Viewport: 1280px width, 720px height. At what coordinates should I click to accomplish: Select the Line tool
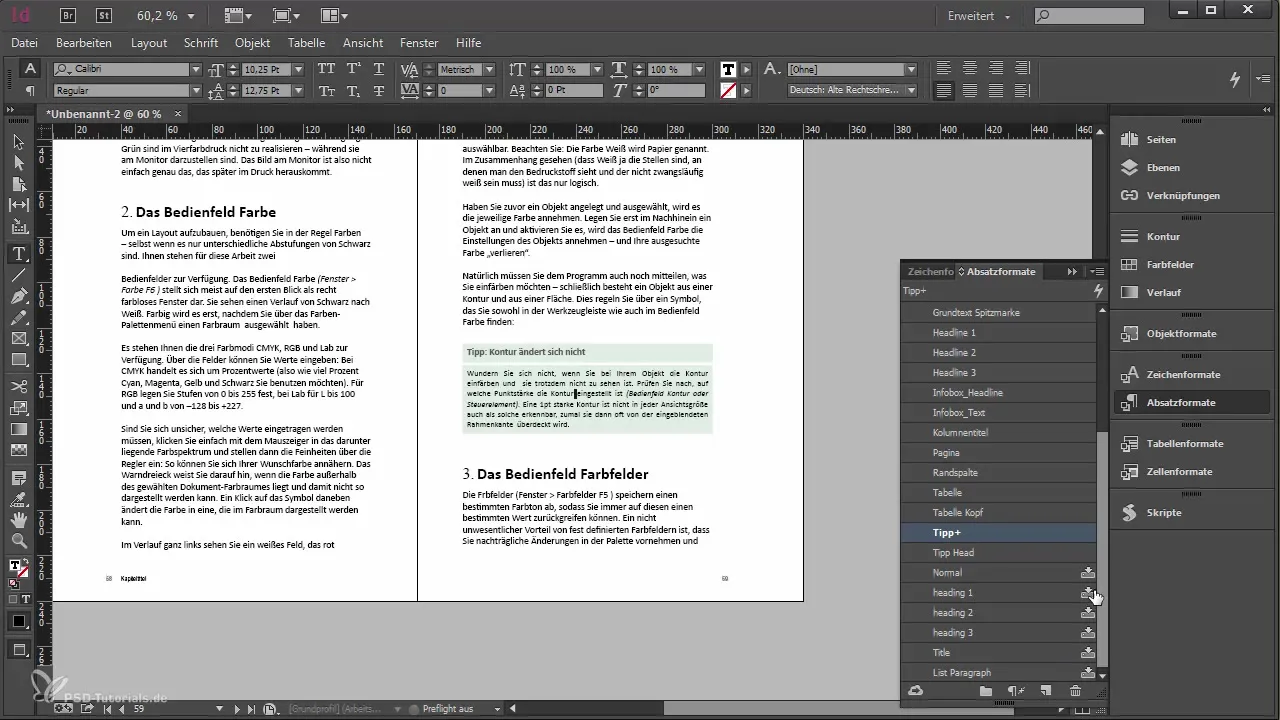coord(18,275)
